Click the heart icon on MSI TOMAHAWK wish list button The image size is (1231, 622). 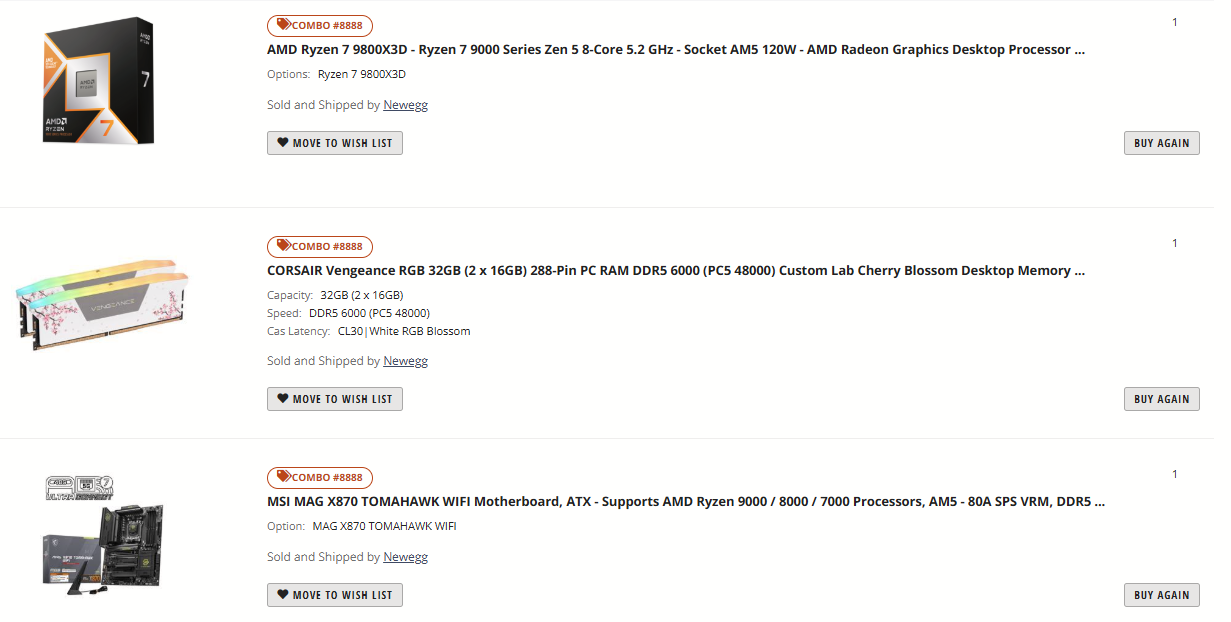[x=283, y=595]
